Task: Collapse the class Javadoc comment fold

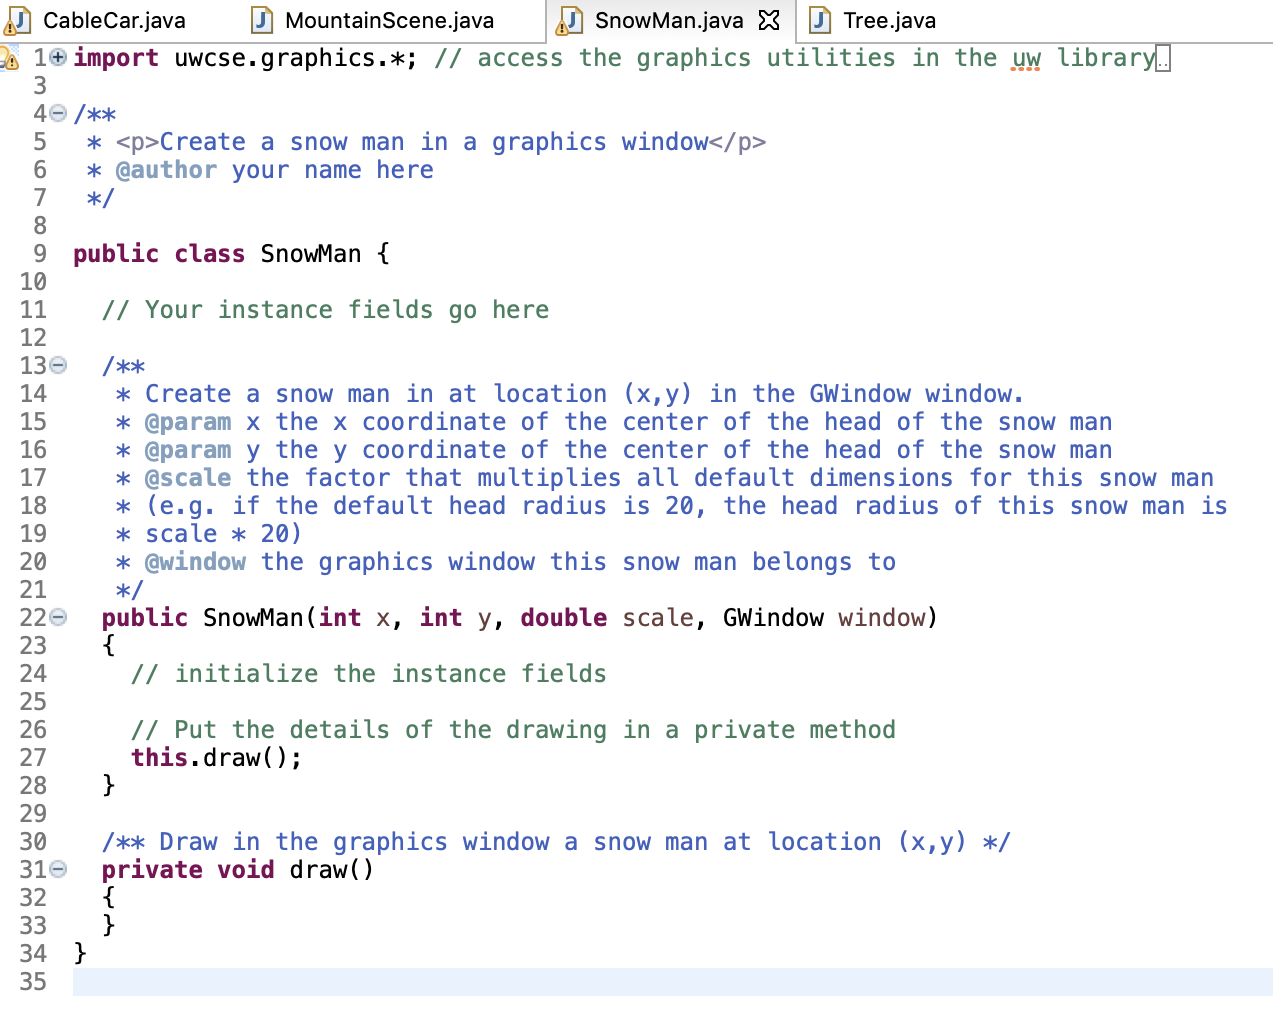Action: coord(57,113)
